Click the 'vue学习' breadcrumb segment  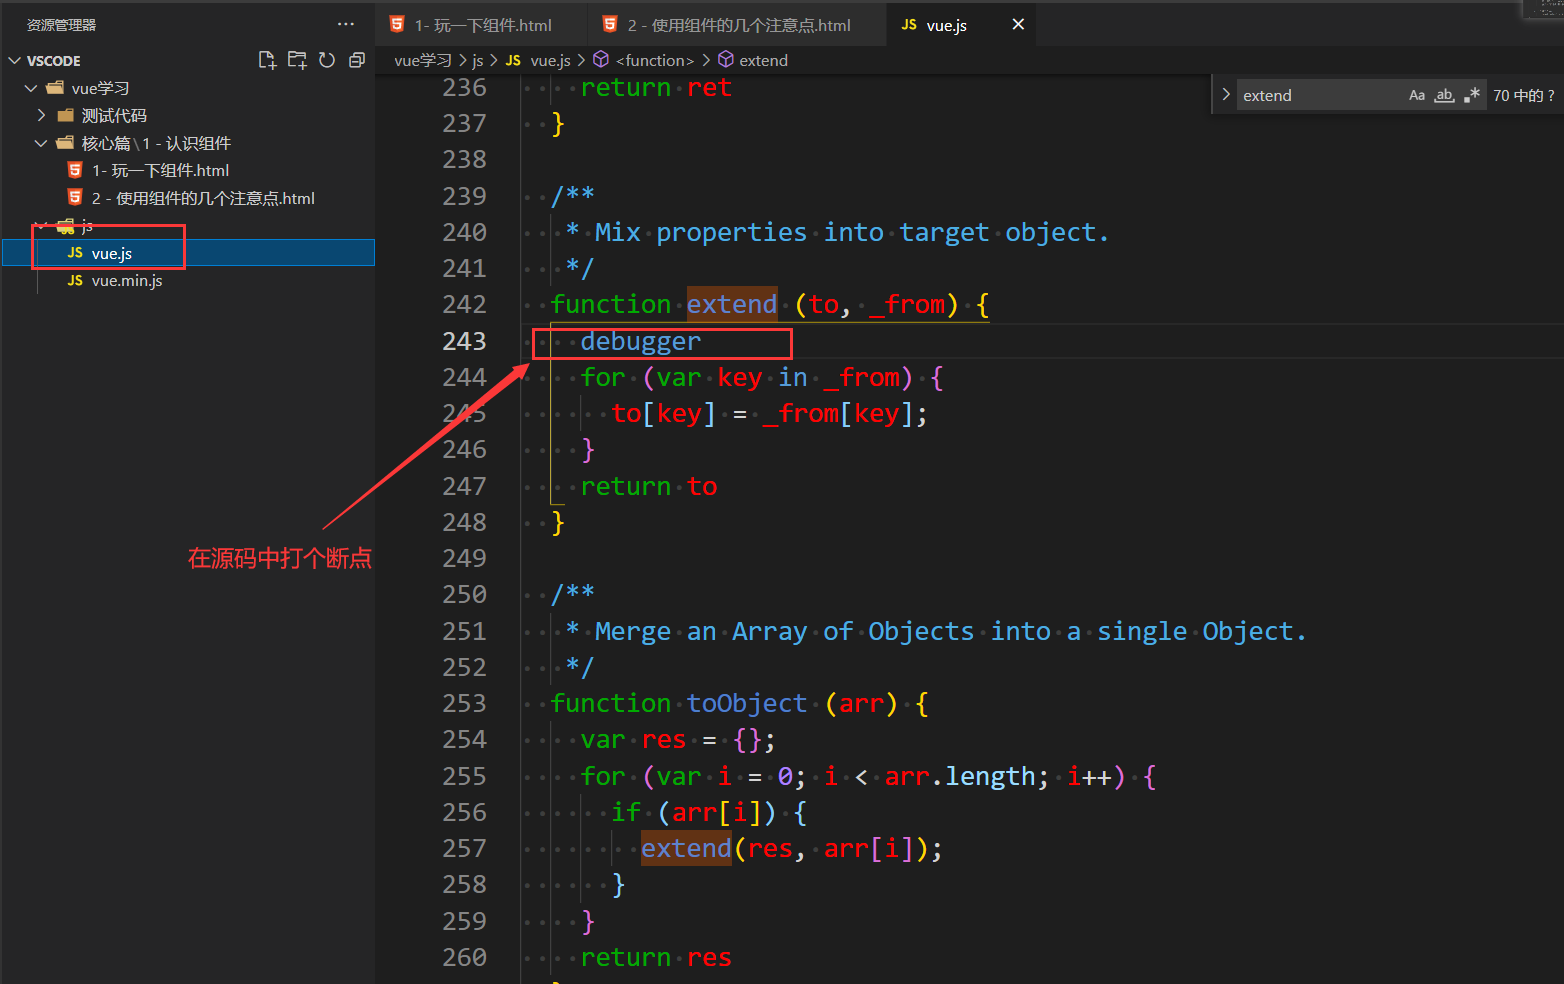pos(423,60)
